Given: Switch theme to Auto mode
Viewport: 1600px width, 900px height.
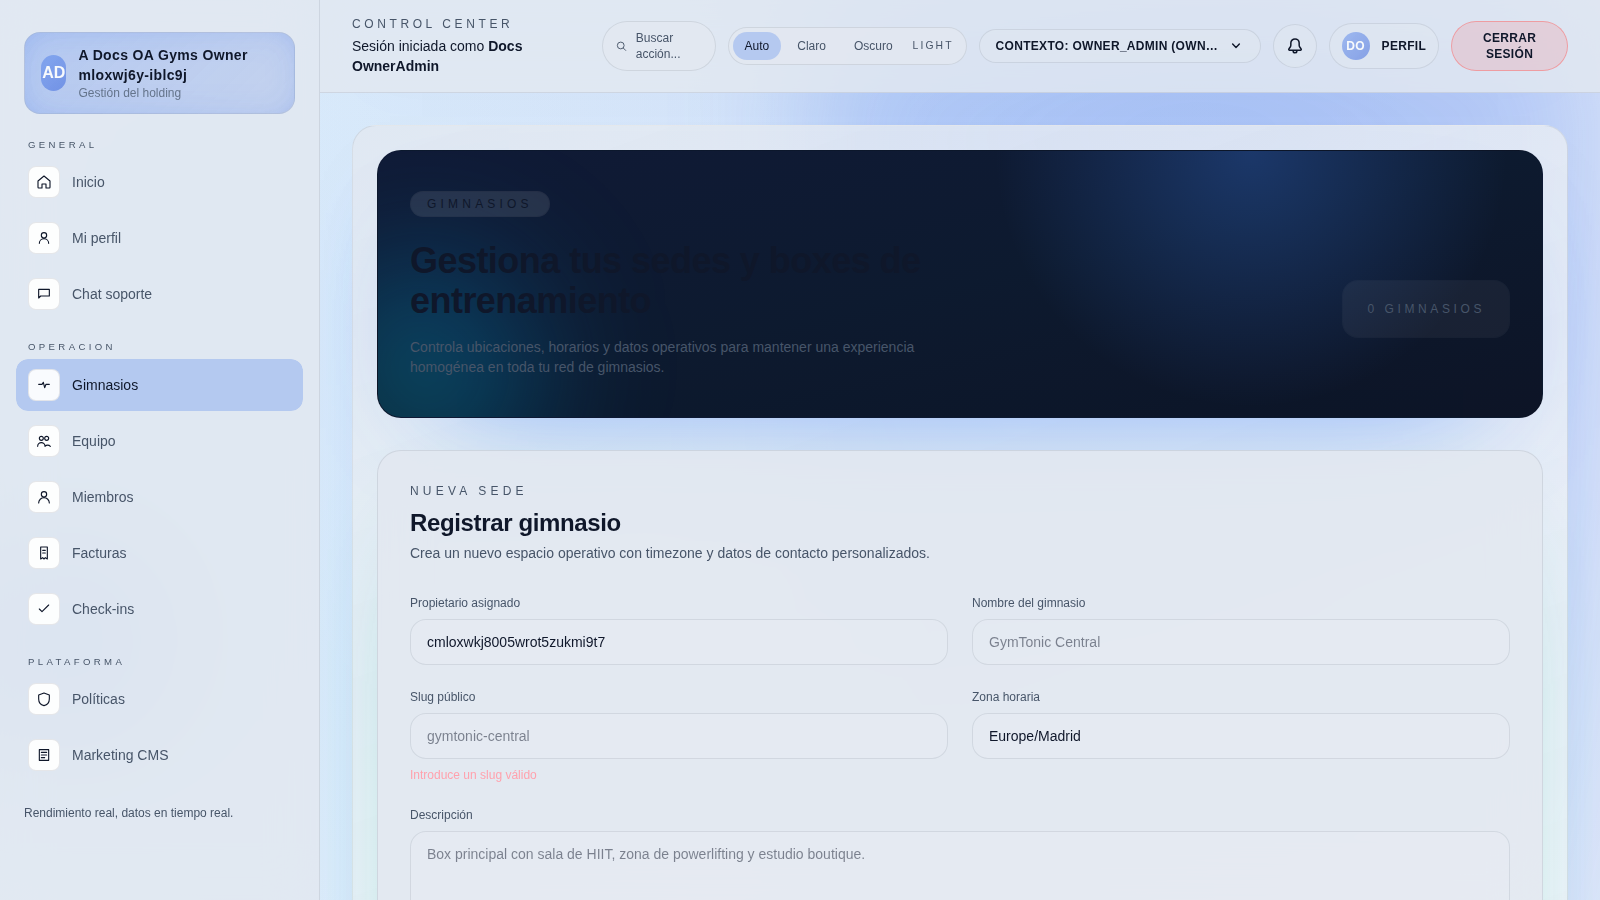Looking at the screenshot, I should pyautogui.click(x=756, y=46).
